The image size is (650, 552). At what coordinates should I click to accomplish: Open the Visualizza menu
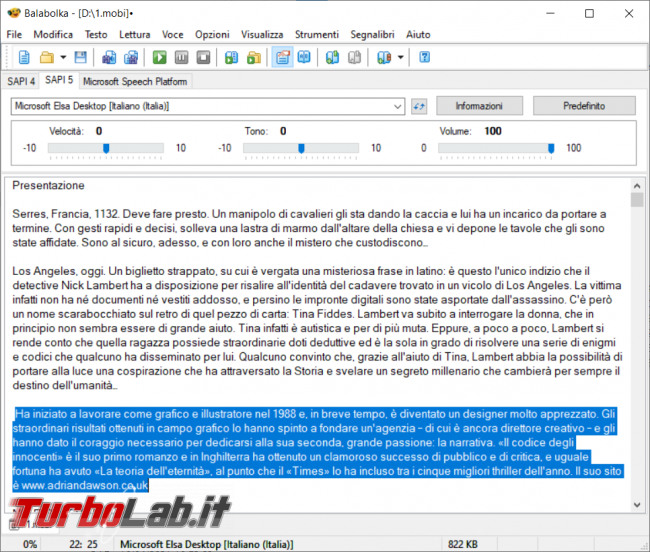point(262,34)
